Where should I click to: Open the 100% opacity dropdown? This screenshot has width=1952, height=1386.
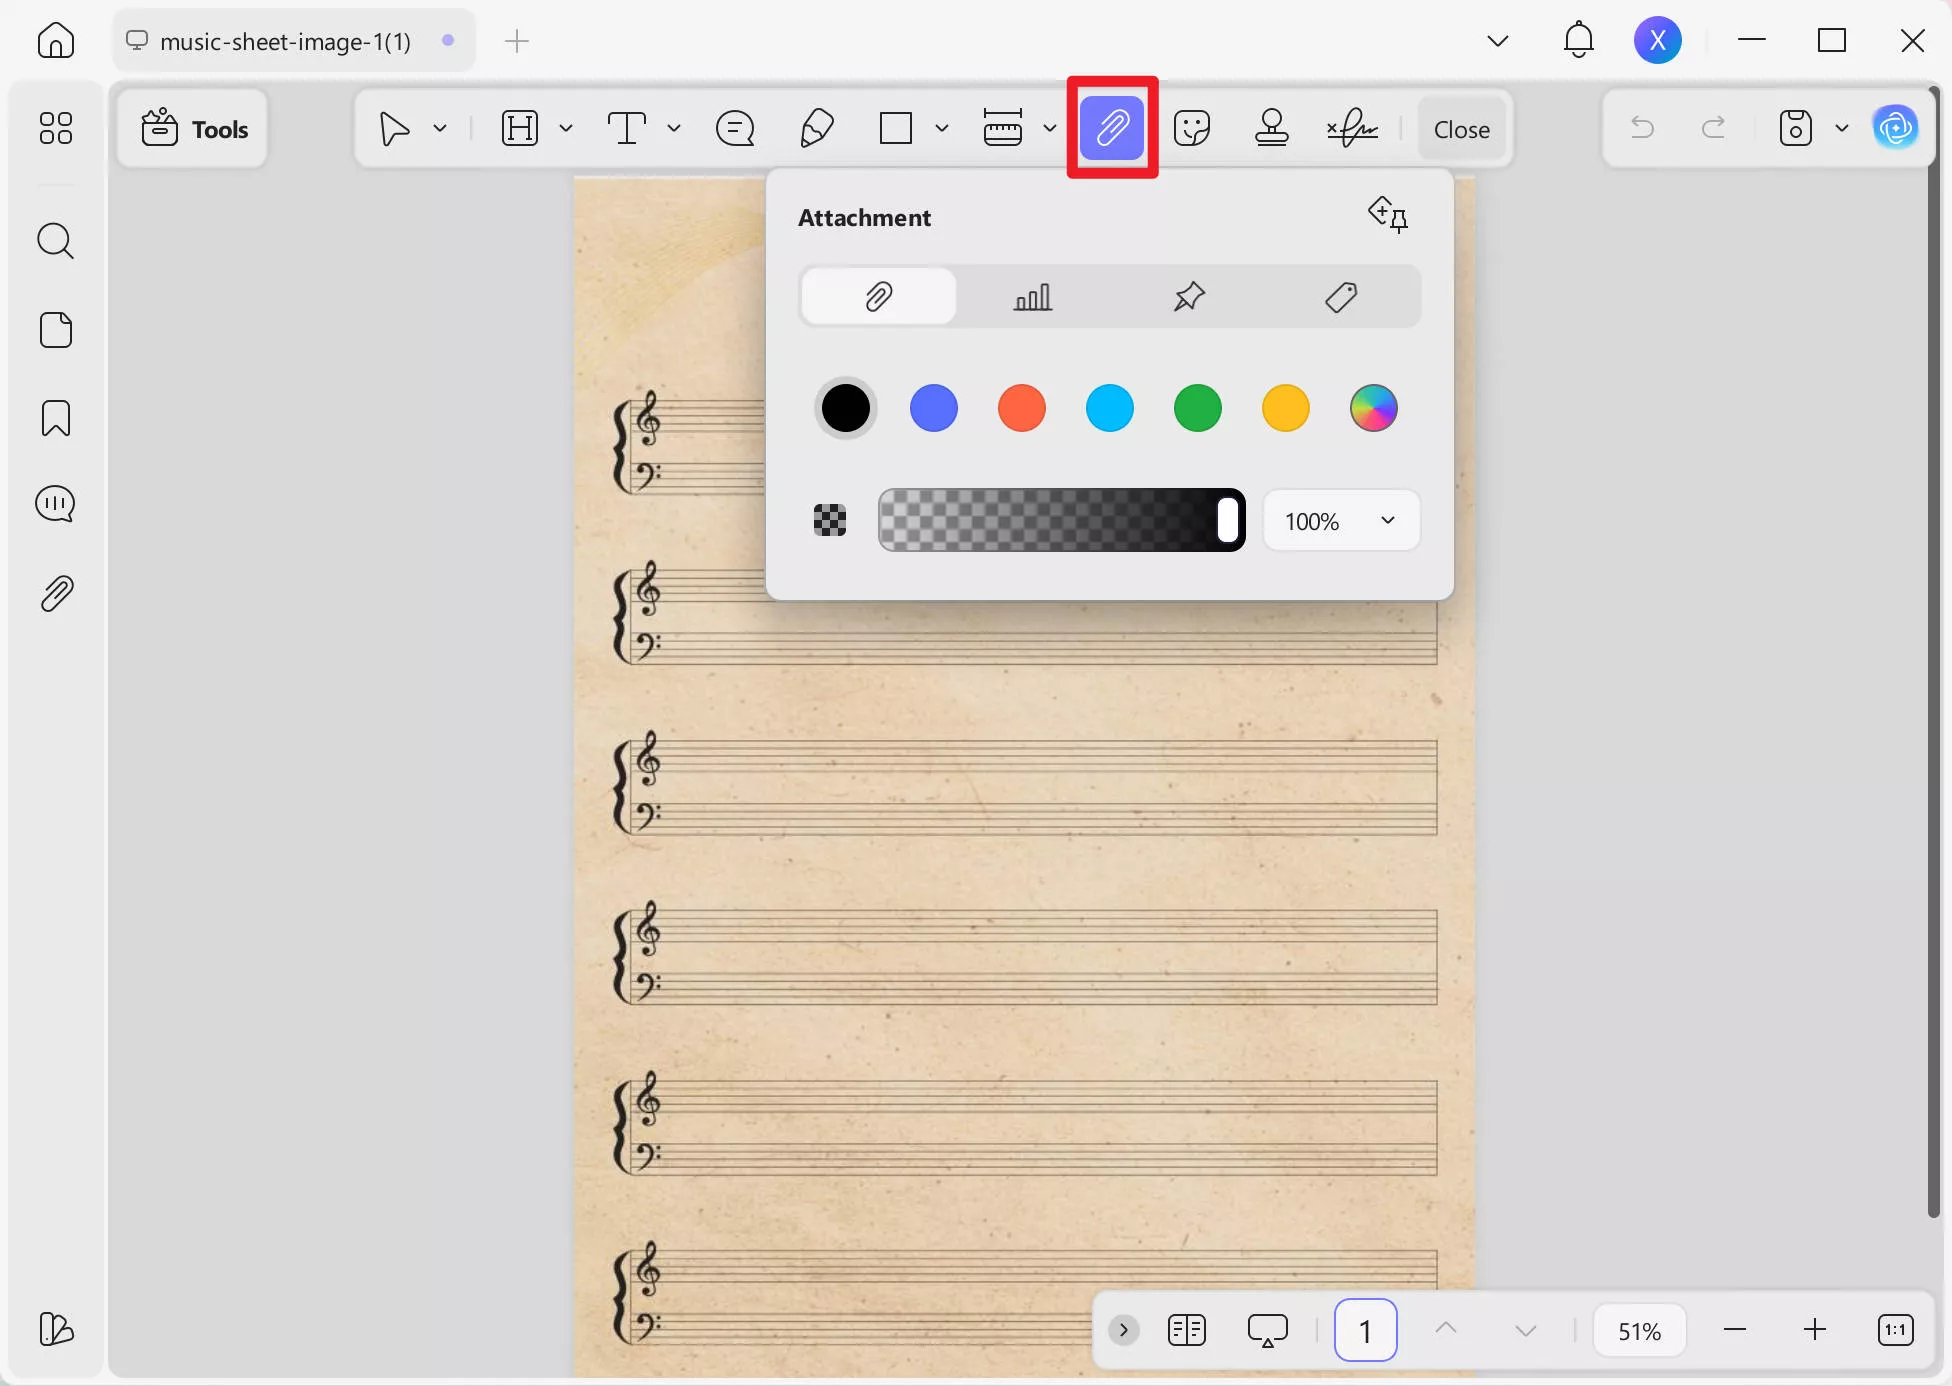pos(1341,520)
